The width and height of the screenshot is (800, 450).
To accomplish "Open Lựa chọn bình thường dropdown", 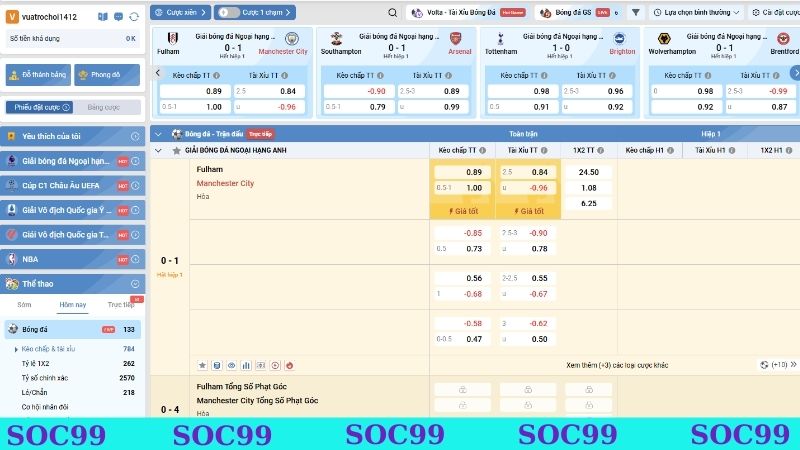I will pyautogui.click(x=696, y=12).
